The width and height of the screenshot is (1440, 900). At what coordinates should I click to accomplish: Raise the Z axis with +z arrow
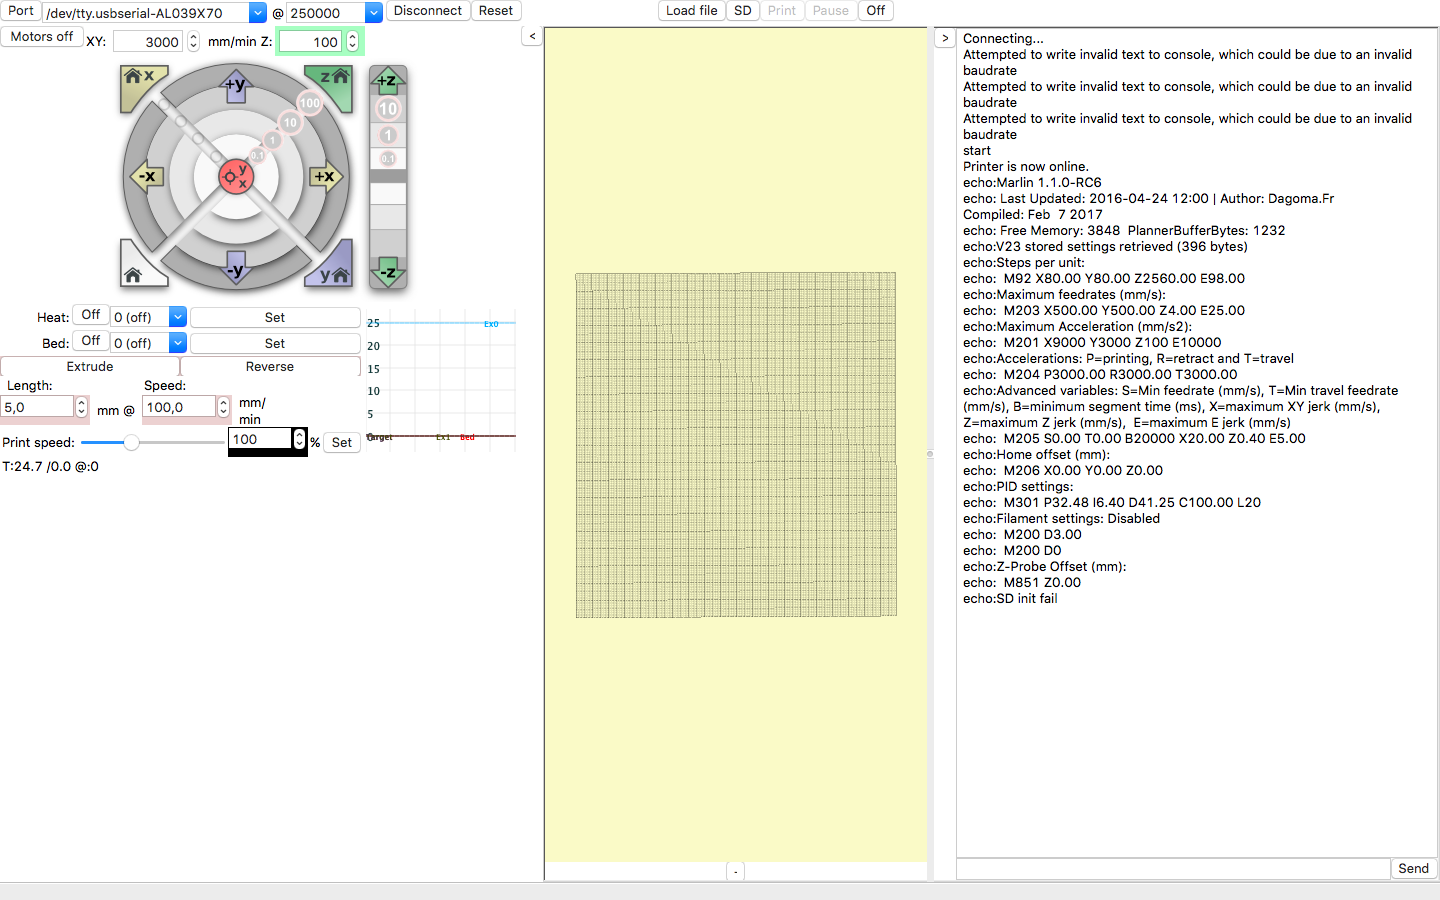(x=387, y=80)
